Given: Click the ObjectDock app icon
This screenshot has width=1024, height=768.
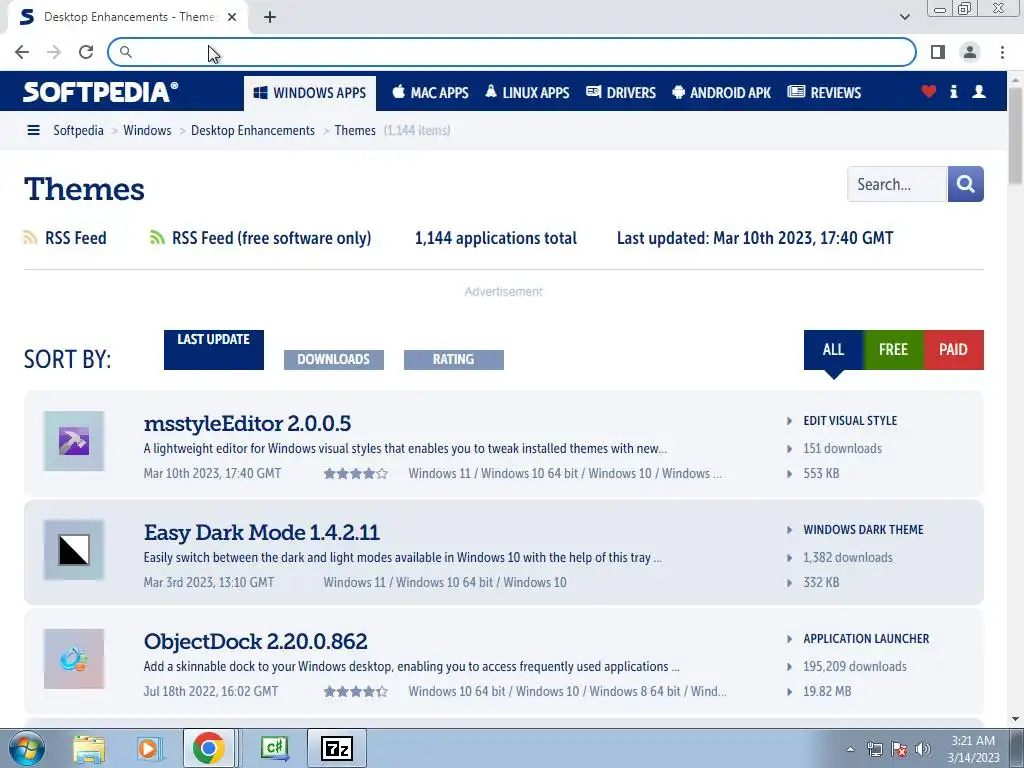Looking at the screenshot, I should (74, 659).
